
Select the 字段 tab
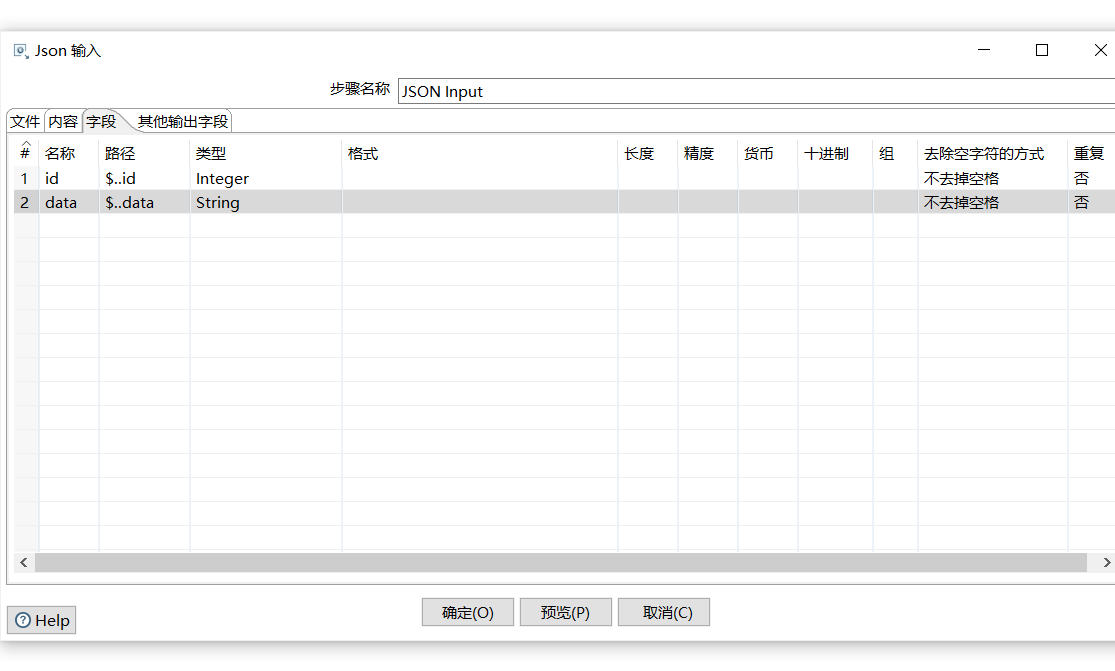tap(101, 122)
